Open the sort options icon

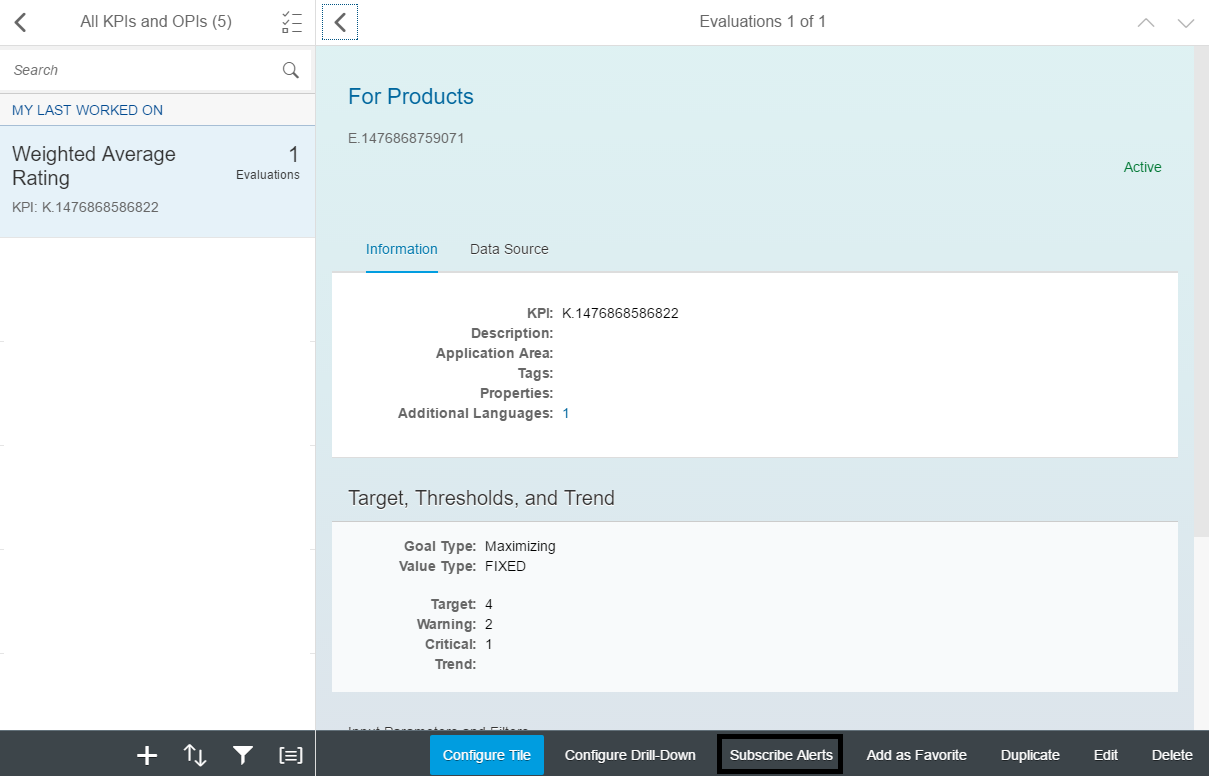point(195,755)
